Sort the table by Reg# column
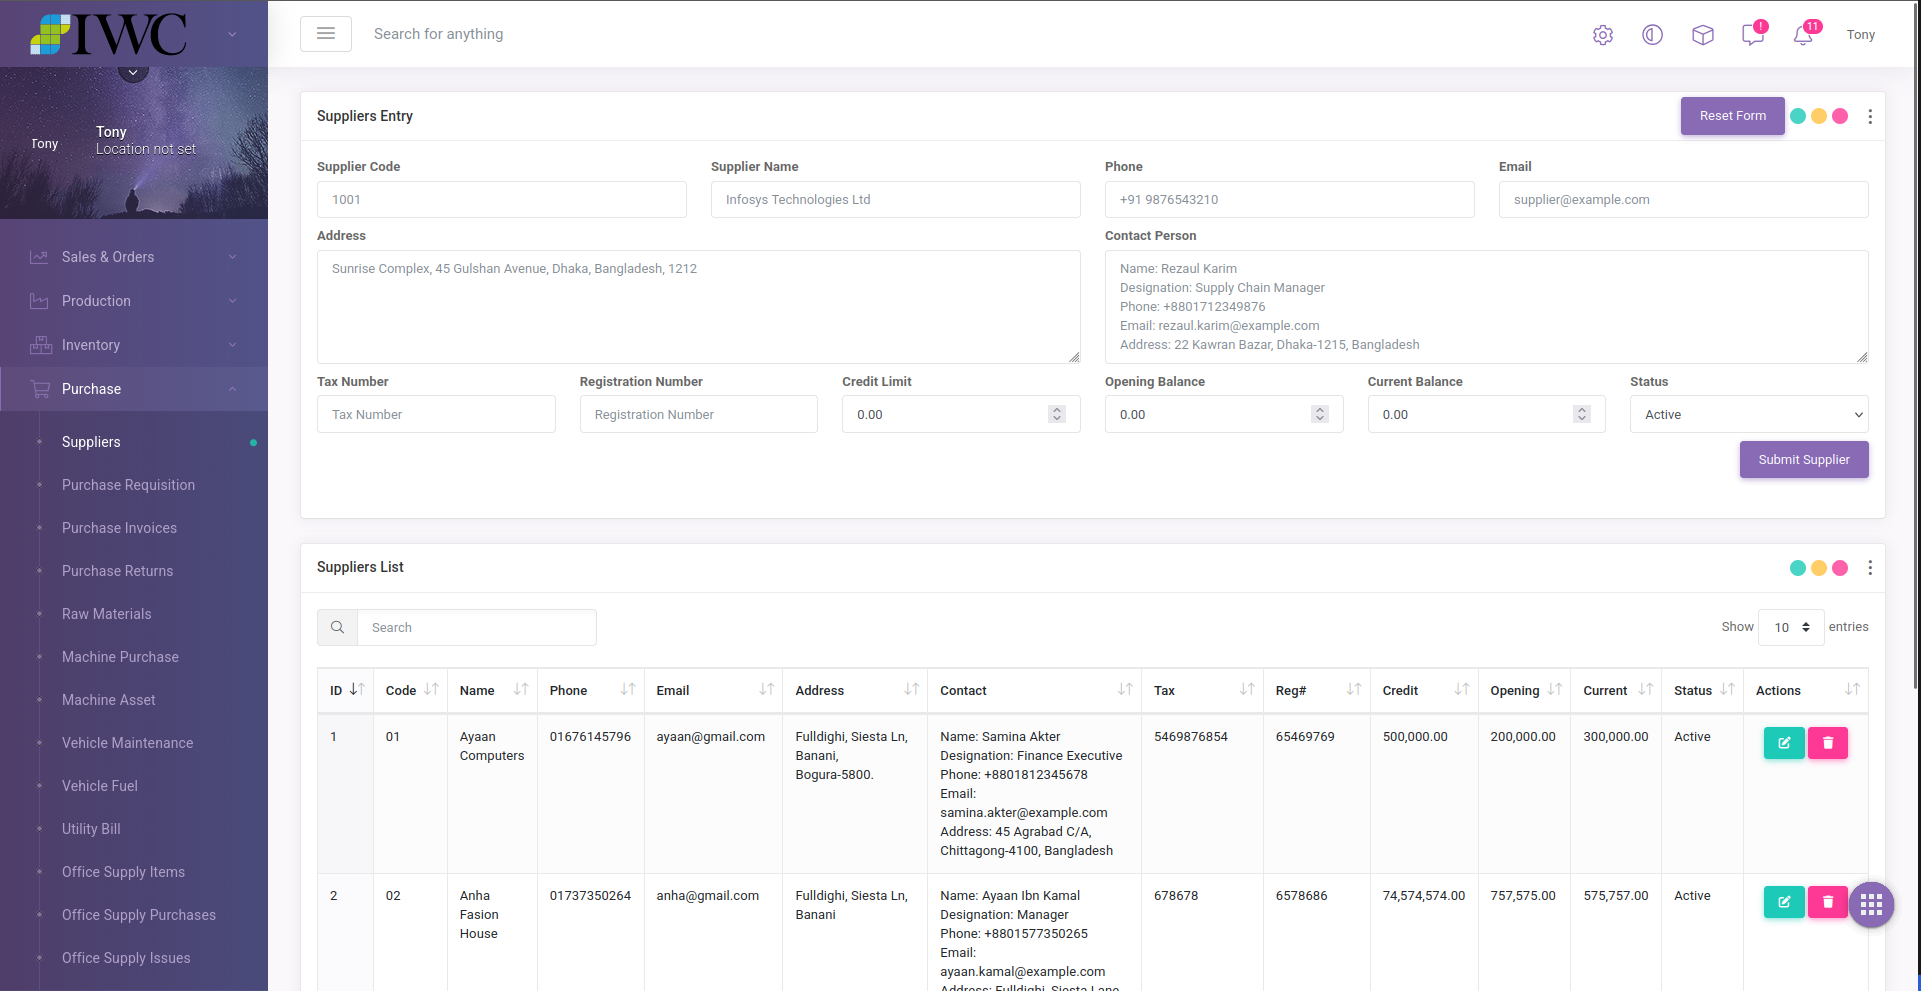Viewport: 1921px width, 991px height. (1317, 690)
